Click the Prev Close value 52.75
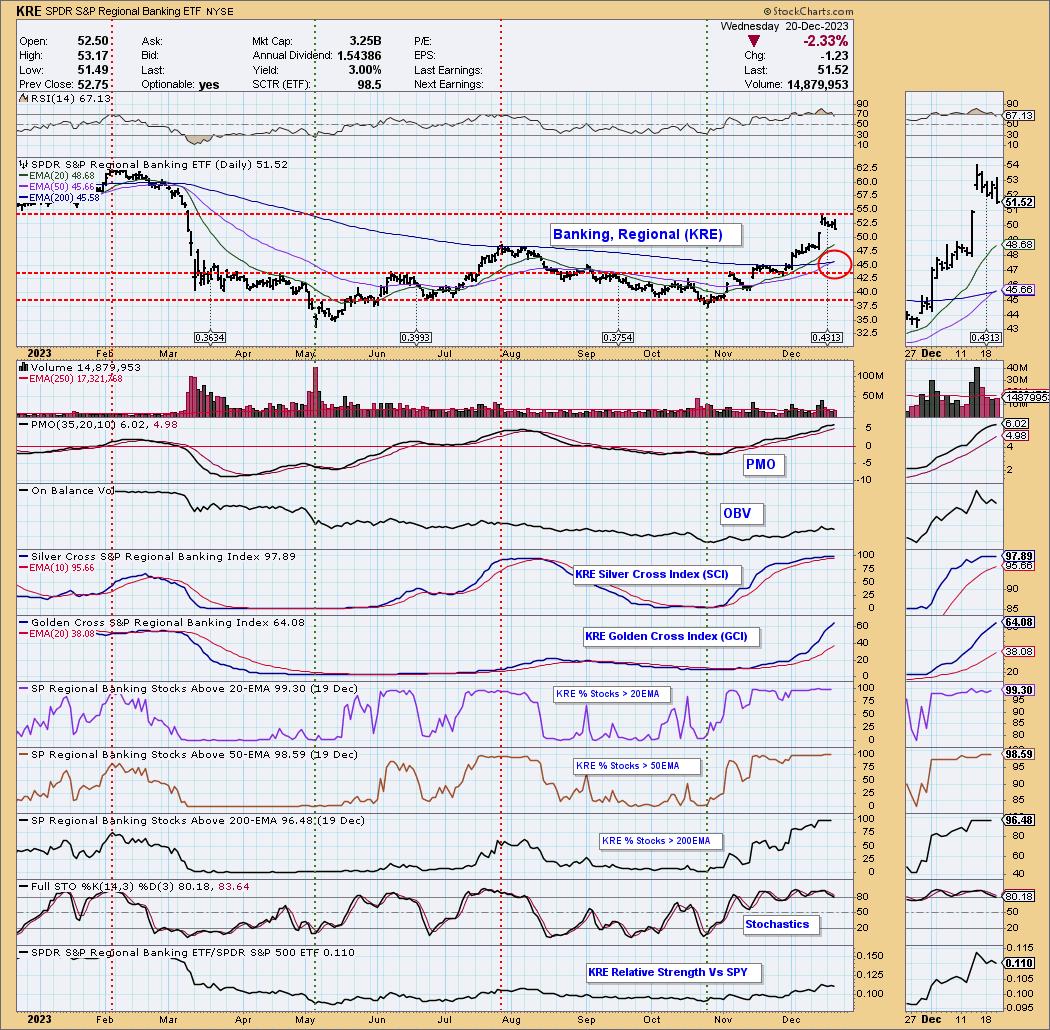 [92, 84]
